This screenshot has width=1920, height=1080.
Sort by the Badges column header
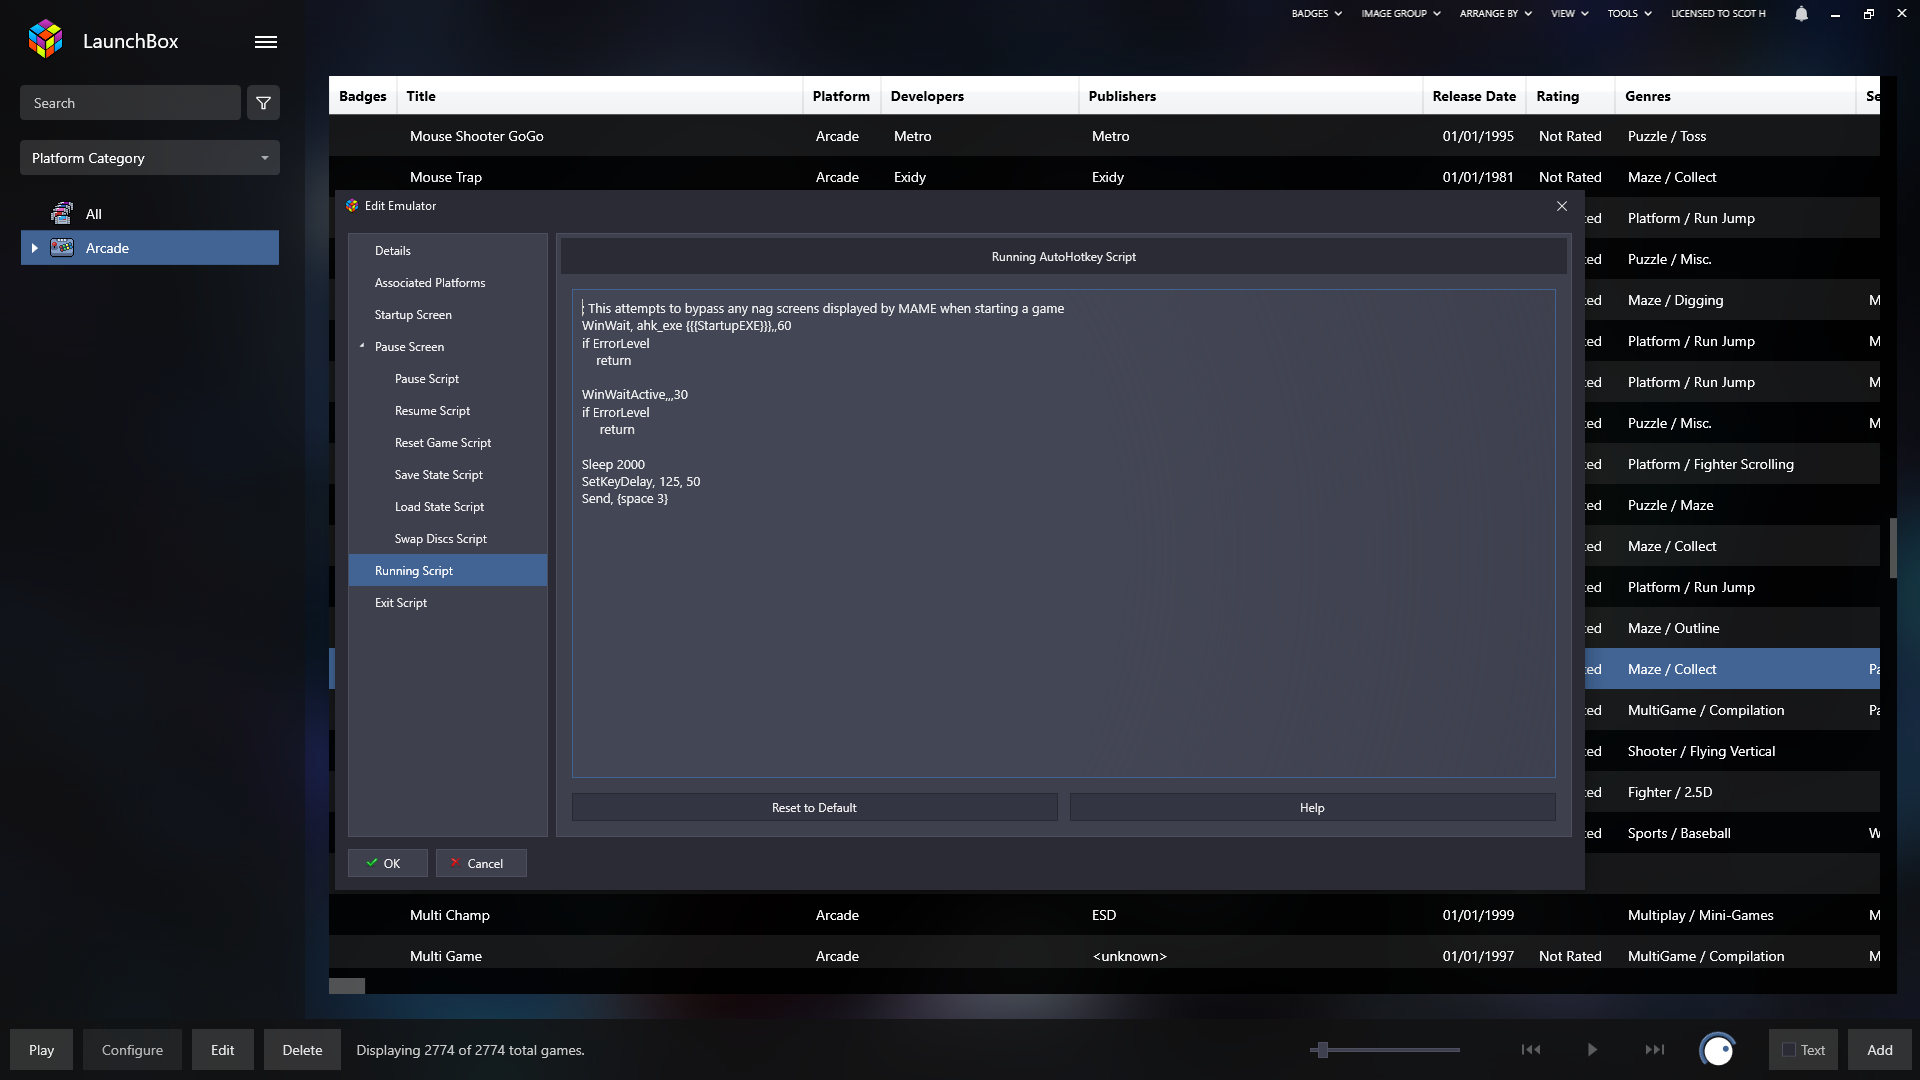[362, 96]
